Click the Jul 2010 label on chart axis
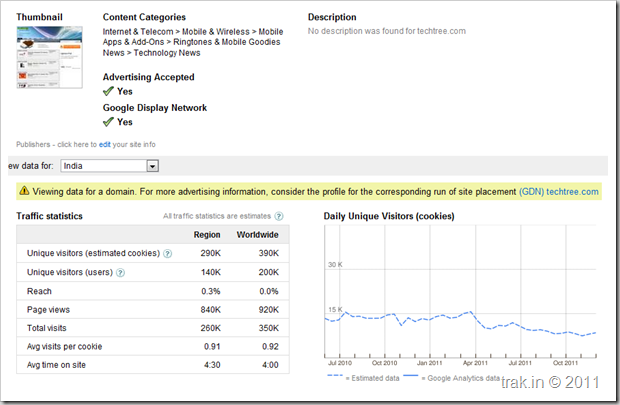This screenshot has height=405, width=620. [x=343, y=363]
